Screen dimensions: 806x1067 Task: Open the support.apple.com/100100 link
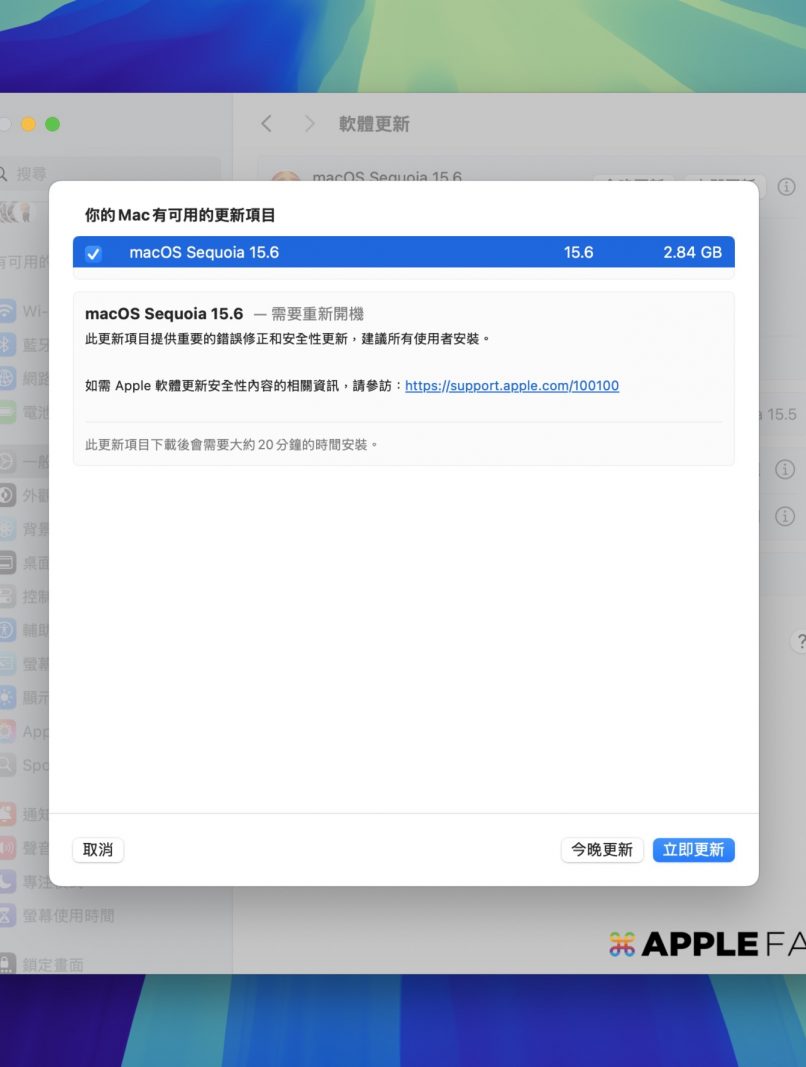(511, 386)
